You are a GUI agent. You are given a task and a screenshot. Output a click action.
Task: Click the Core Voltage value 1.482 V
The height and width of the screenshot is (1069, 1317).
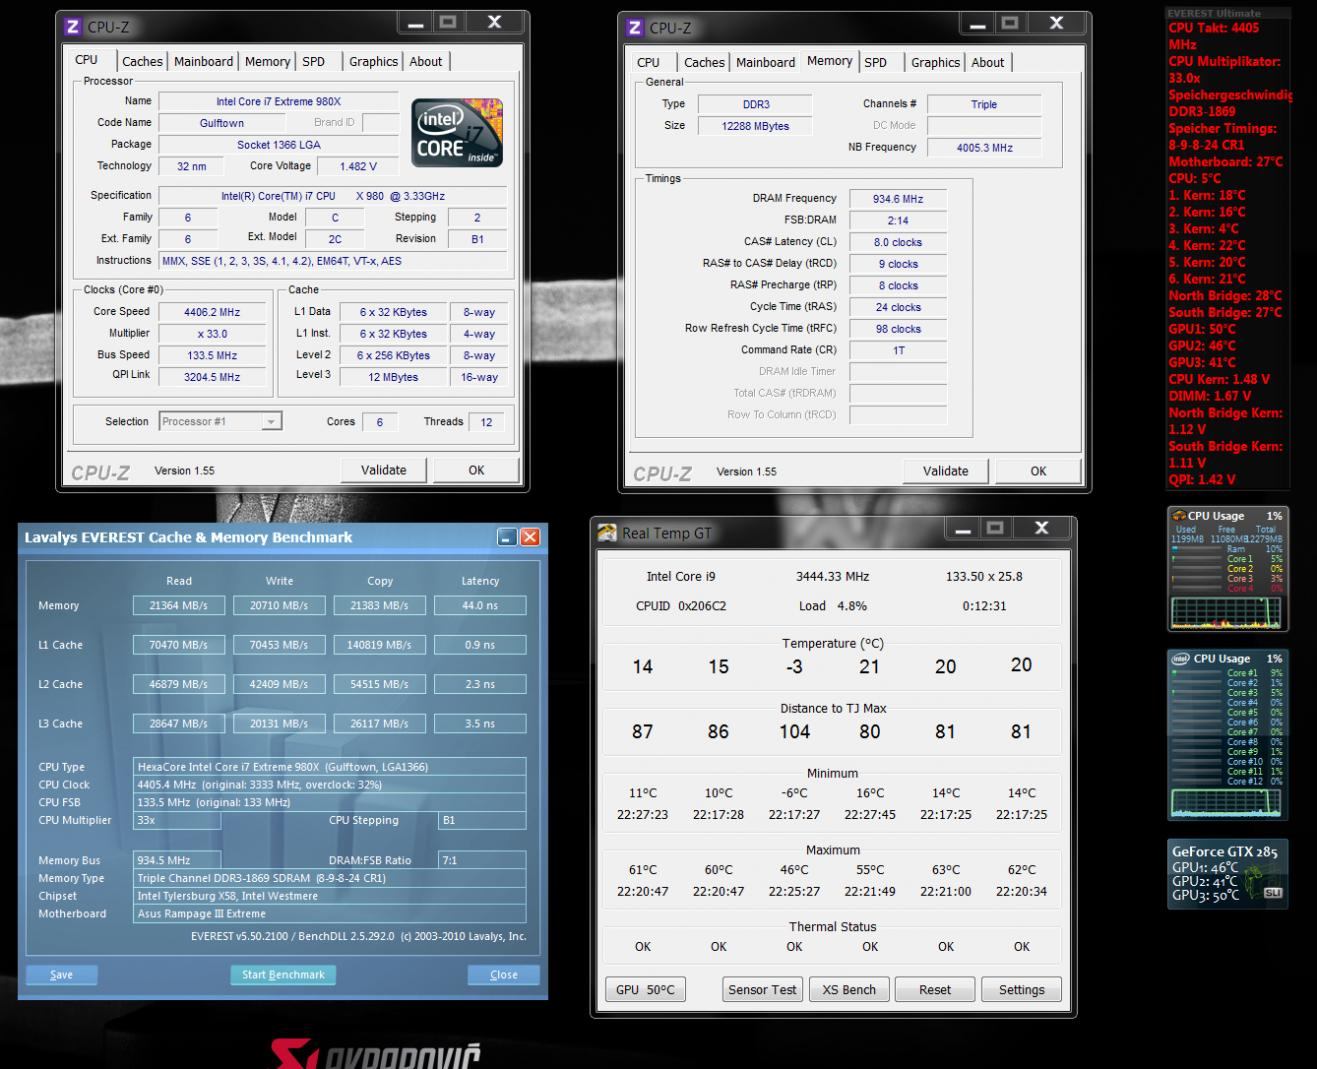point(358,167)
